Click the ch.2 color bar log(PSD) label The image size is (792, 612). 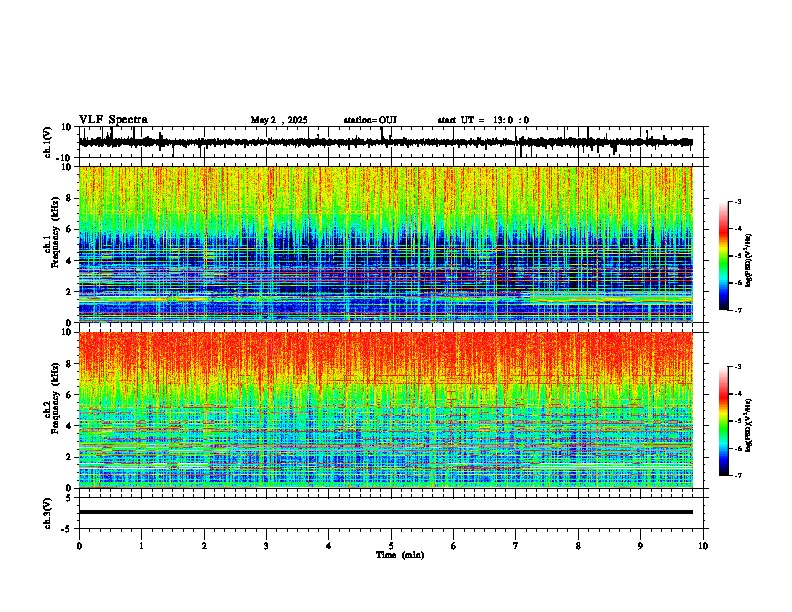point(749,425)
